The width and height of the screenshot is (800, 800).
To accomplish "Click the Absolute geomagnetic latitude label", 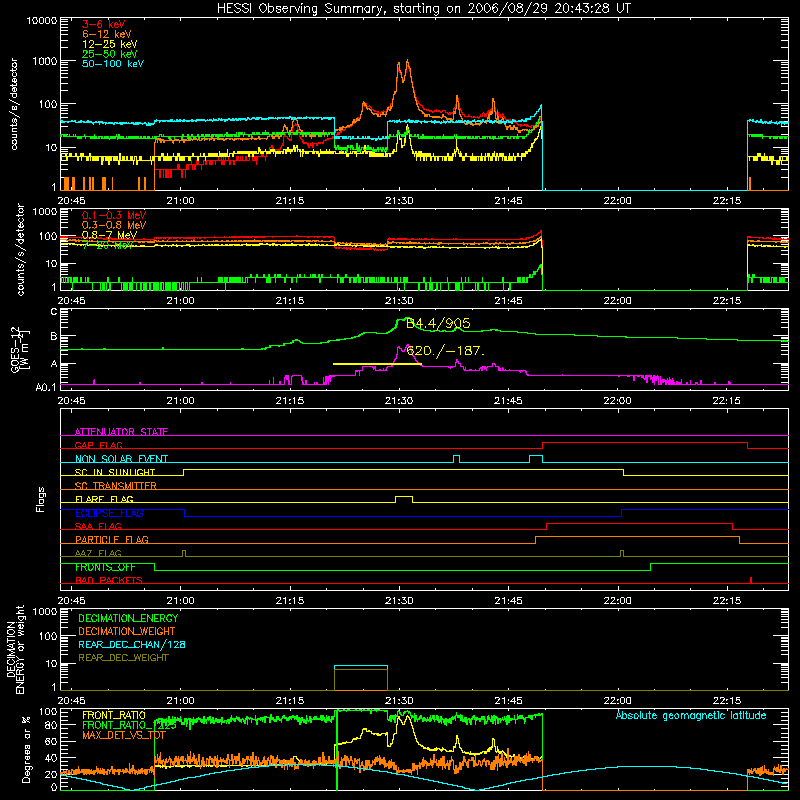I will pos(691,715).
